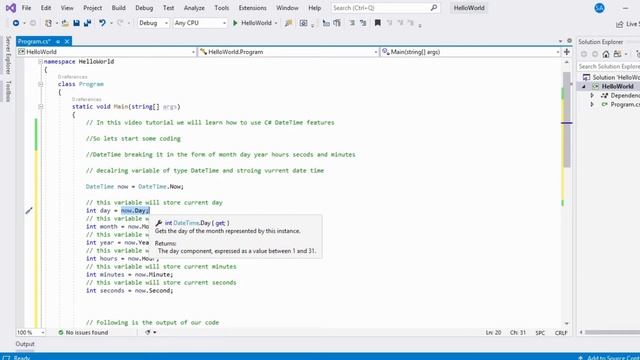
Task: Click the search magnifier icon in the Quick Launch box
Action: 433,8
